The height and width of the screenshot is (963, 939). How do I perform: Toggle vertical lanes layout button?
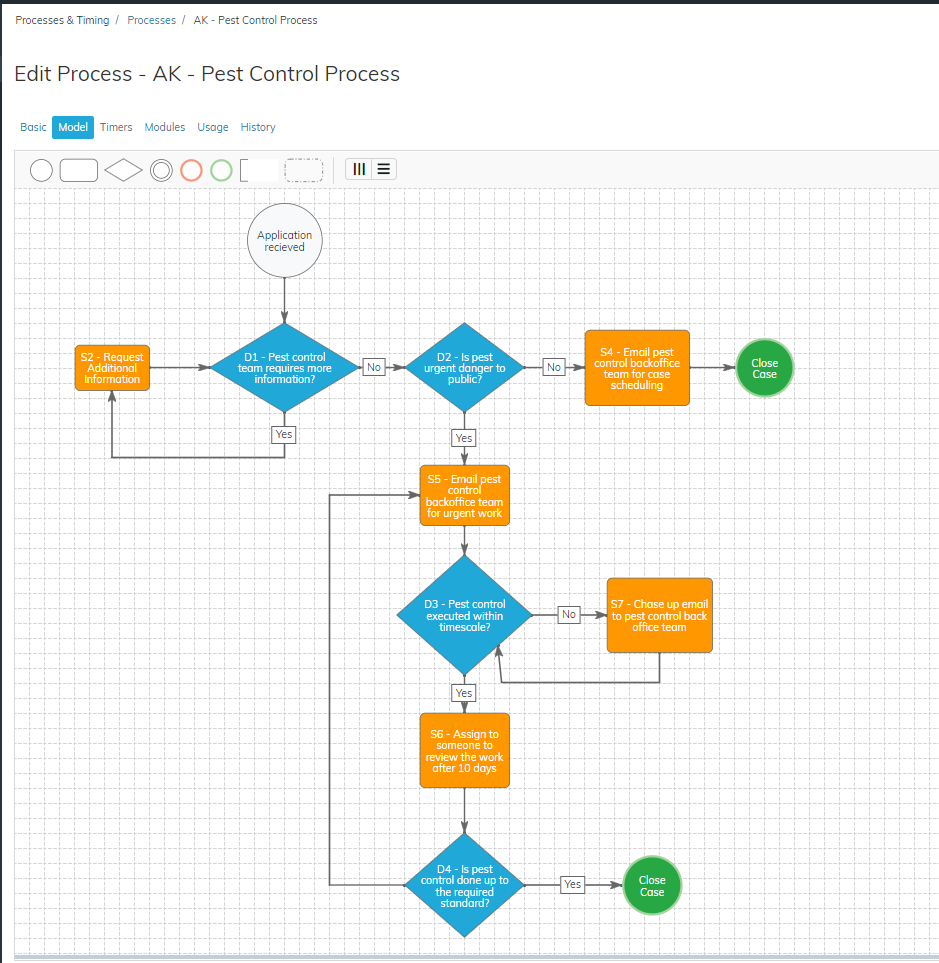click(359, 169)
